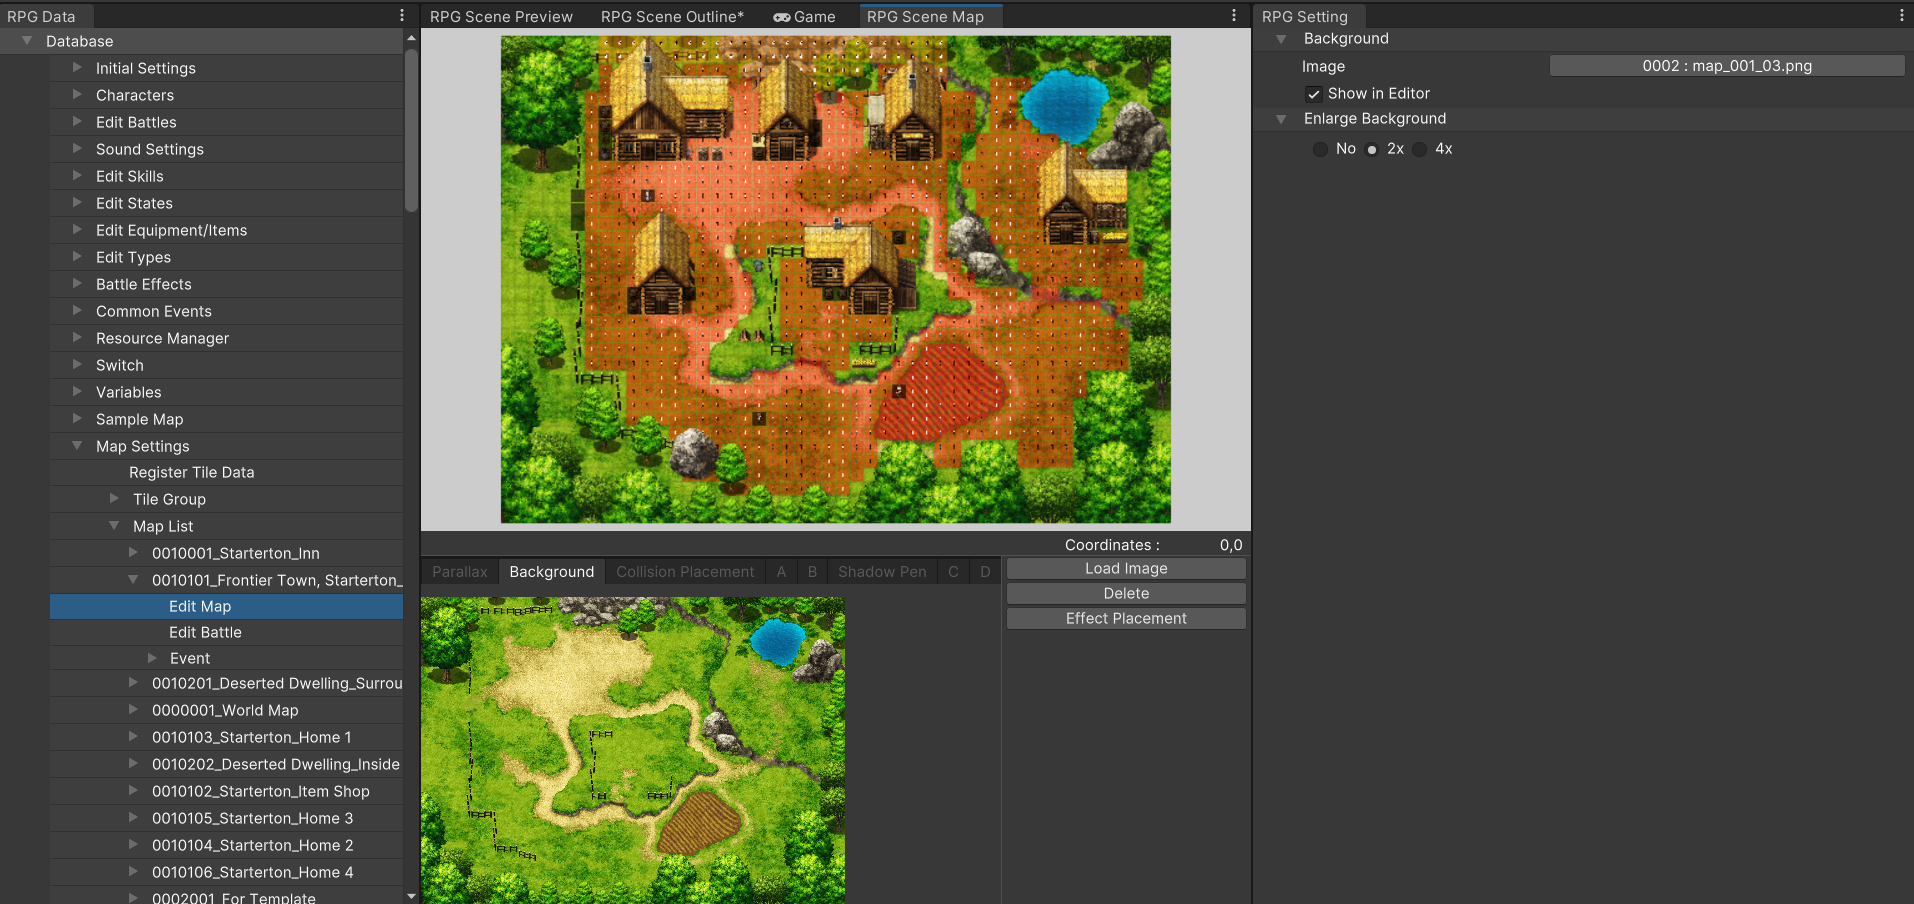Screen dimensions: 1914x904
Task: Click the background image thumbnail preview
Action: [x=633, y=750]
